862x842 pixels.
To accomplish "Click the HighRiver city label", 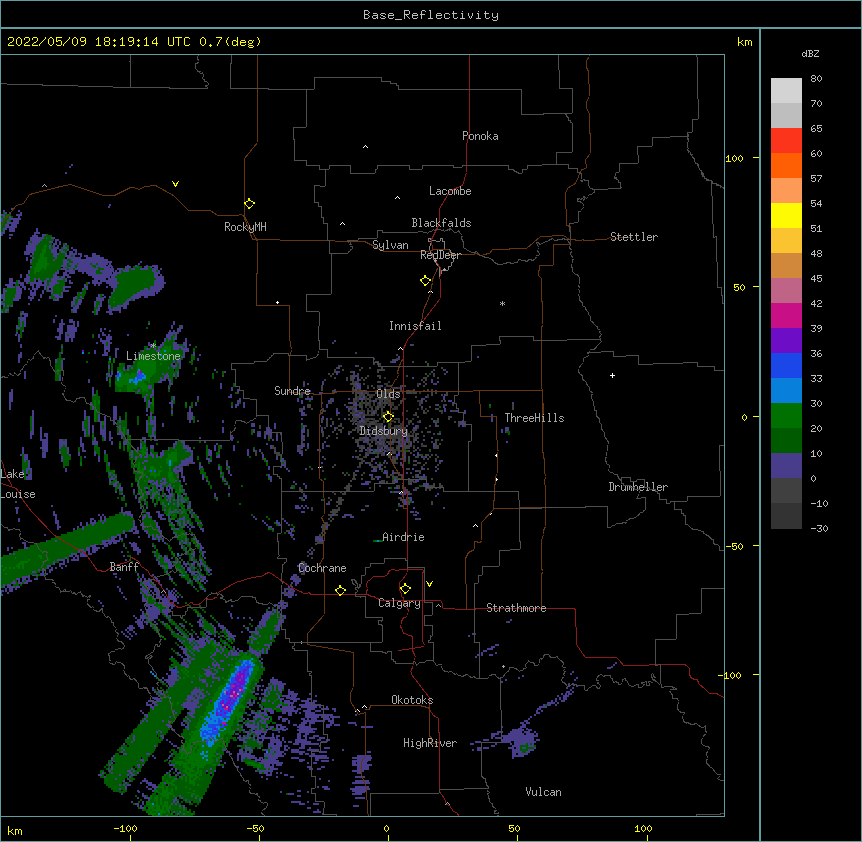I will pos(430,743).
